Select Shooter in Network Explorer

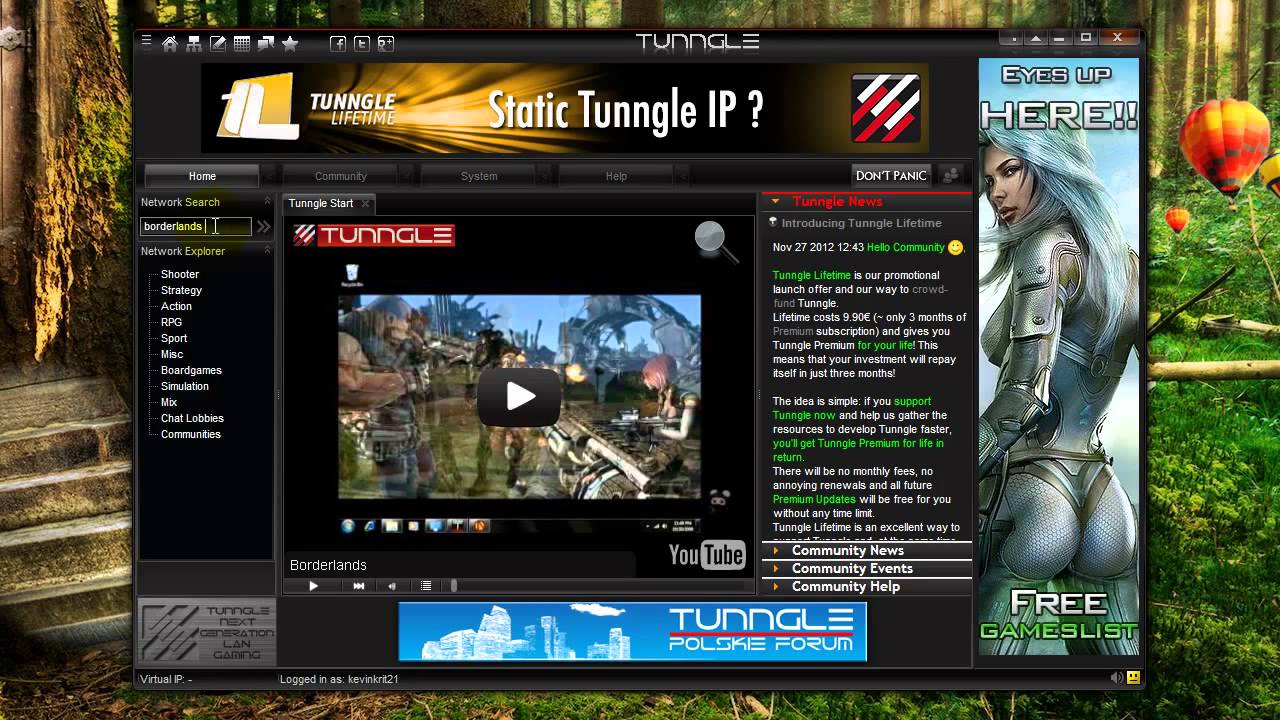[x=180, y=274]
